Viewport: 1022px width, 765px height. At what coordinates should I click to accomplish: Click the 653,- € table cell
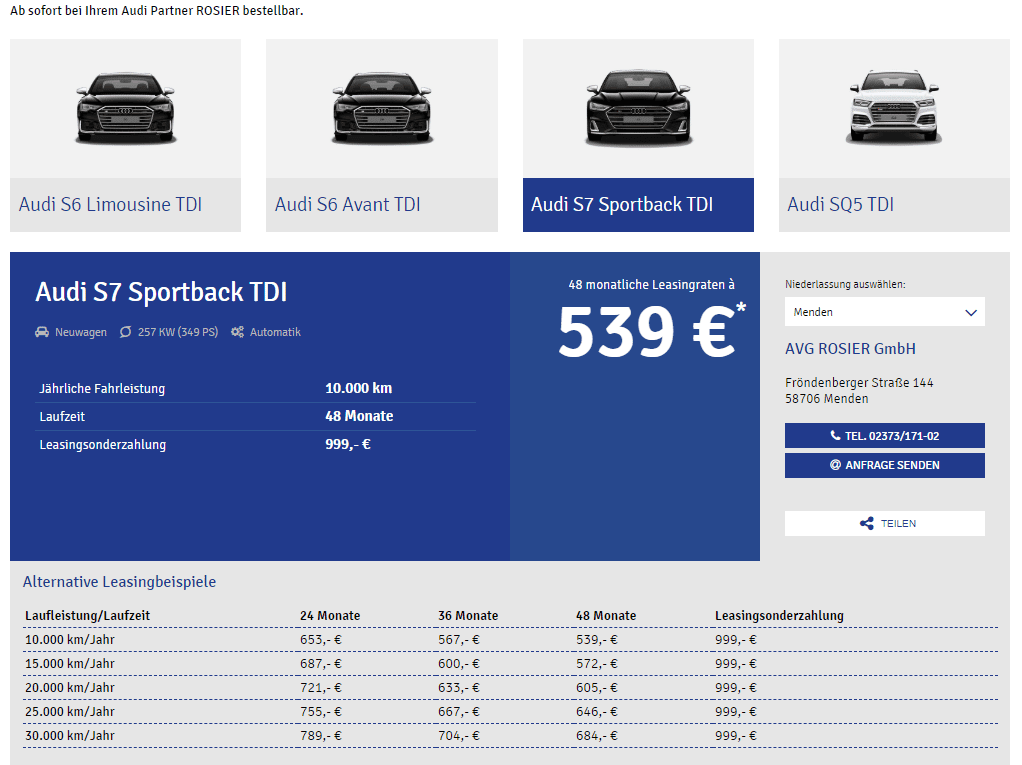coord(321,640)
